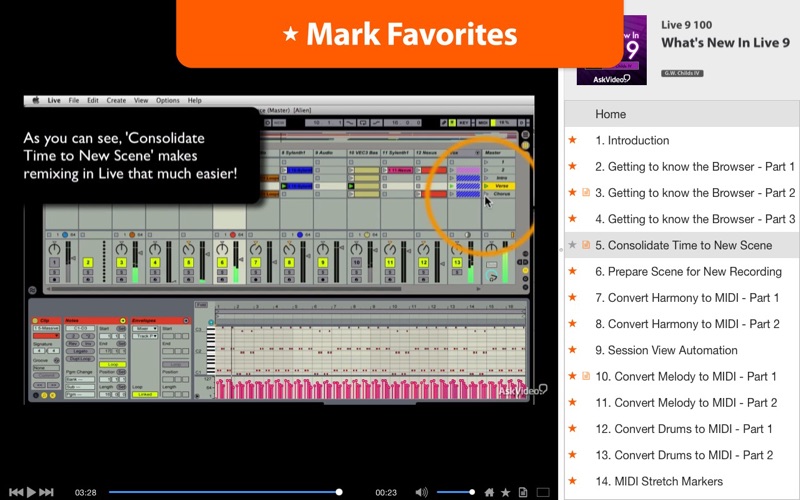The image size is (800, 500).
Task: Click the 03:28 elapsed time label
Action: pyautogui.click(x=85, y=492)
